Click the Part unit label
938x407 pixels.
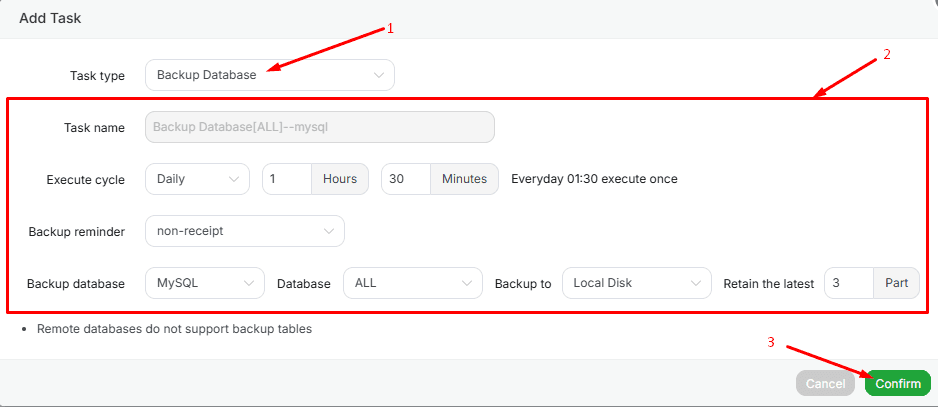[896, 283]
